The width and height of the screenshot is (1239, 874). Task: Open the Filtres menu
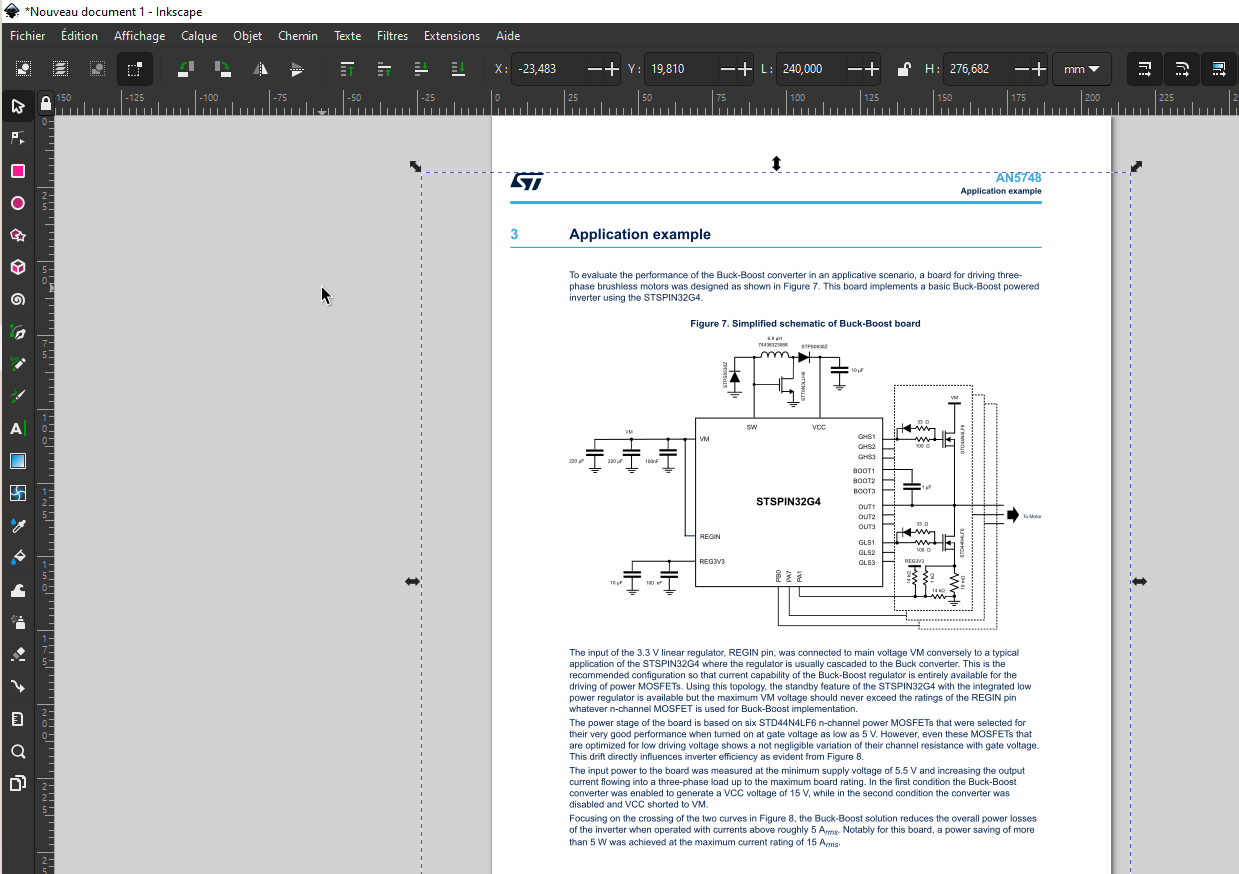(392, 36)
